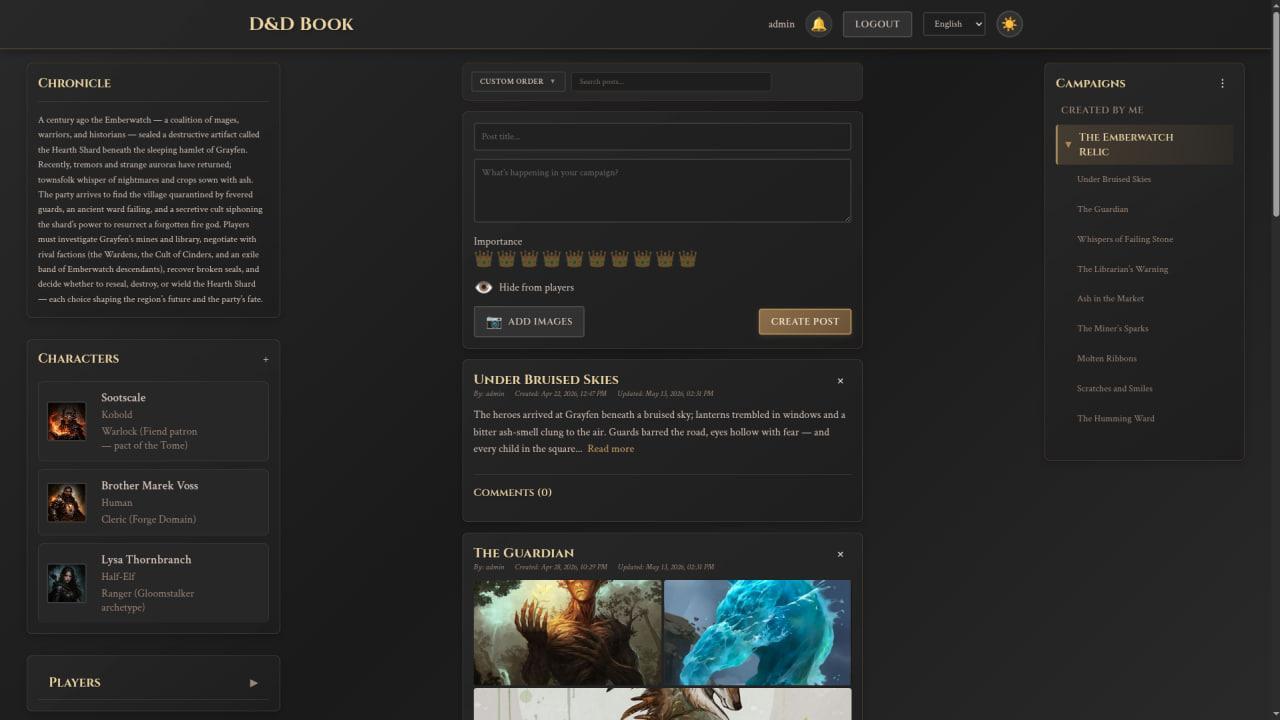
Task: Focus the 'What's happening in your campaign?' box
Action: 662,191
